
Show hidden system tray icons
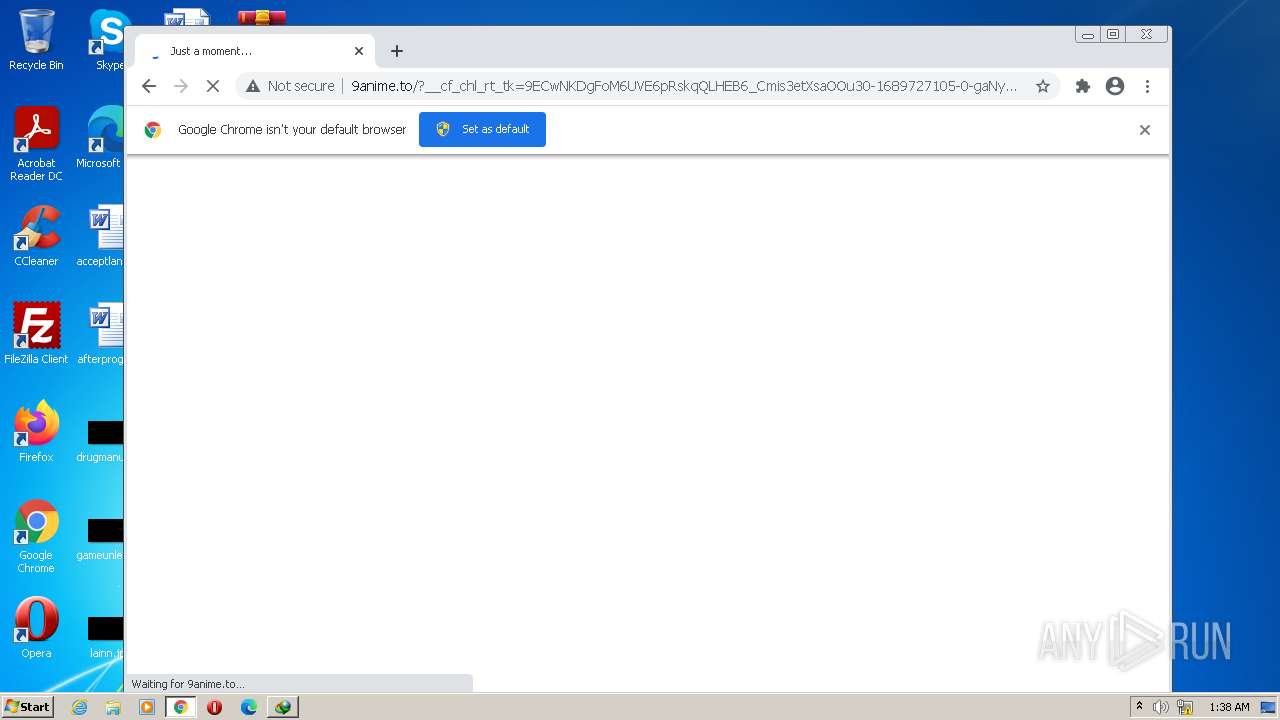pyautogui.click(x=1139, y=707)
